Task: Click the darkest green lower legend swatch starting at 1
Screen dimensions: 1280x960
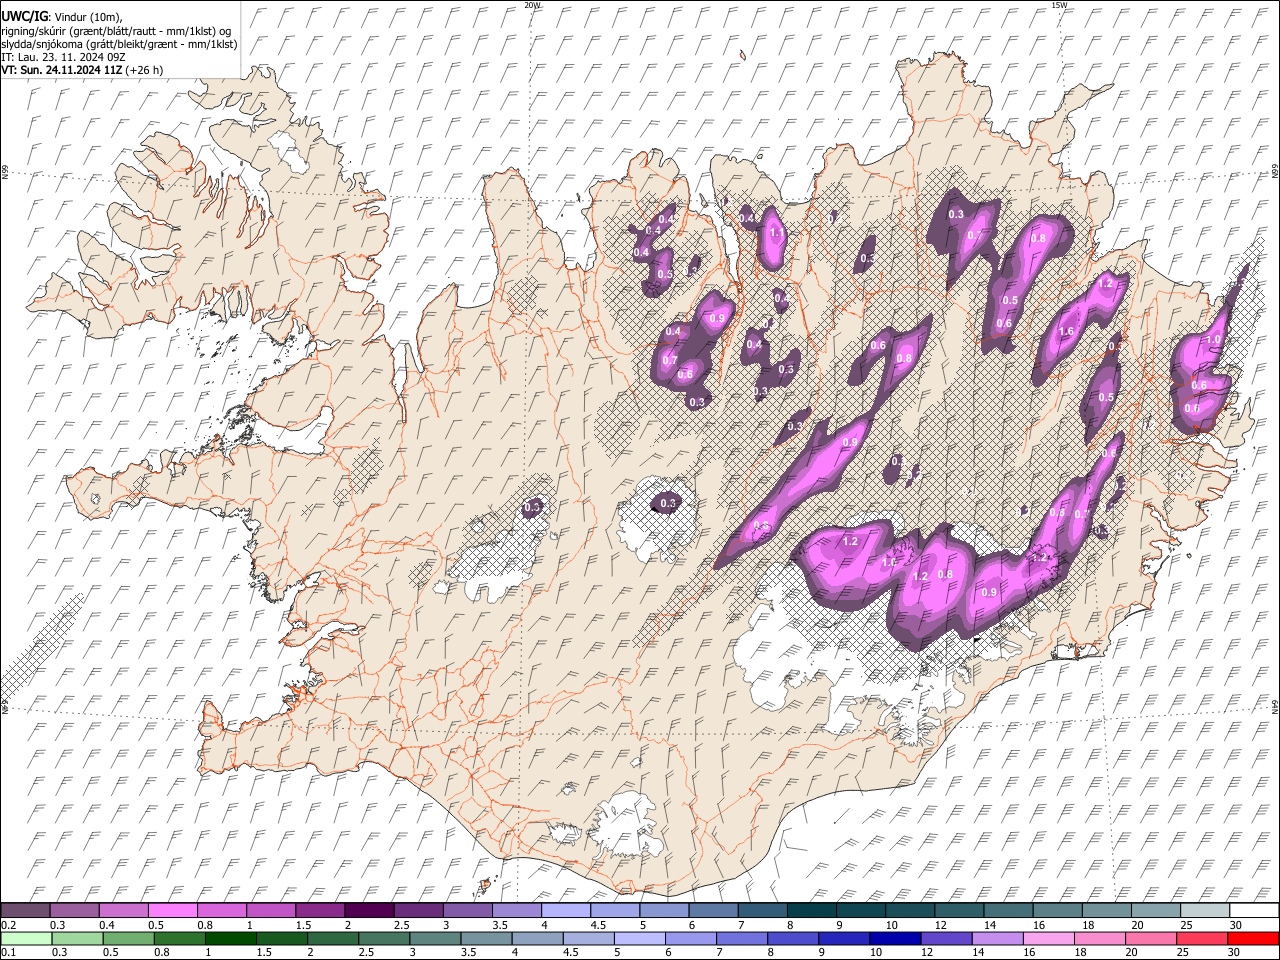Action: [231, 938]
